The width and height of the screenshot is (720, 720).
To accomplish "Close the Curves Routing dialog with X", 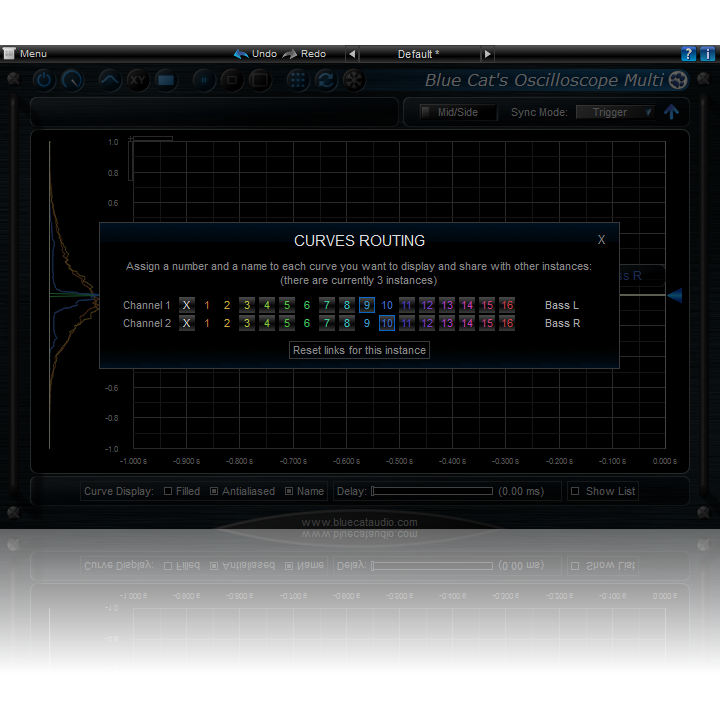I will click(601, 240).
